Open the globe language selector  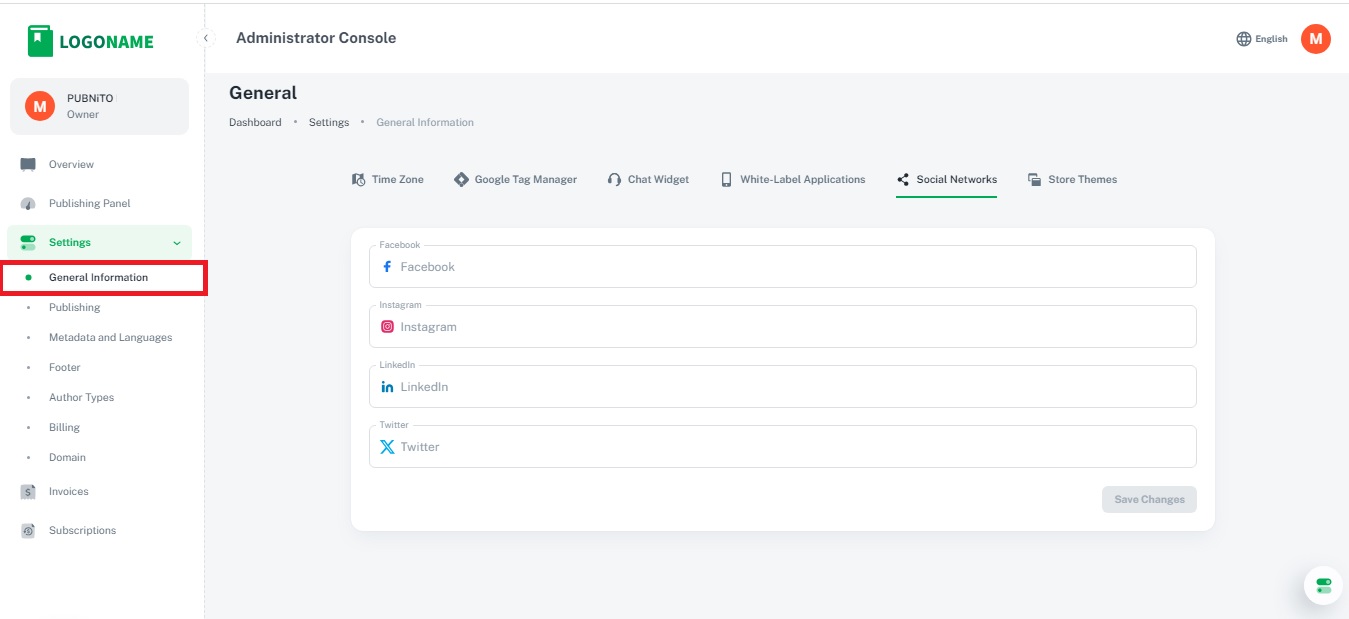coord(1243,39)
